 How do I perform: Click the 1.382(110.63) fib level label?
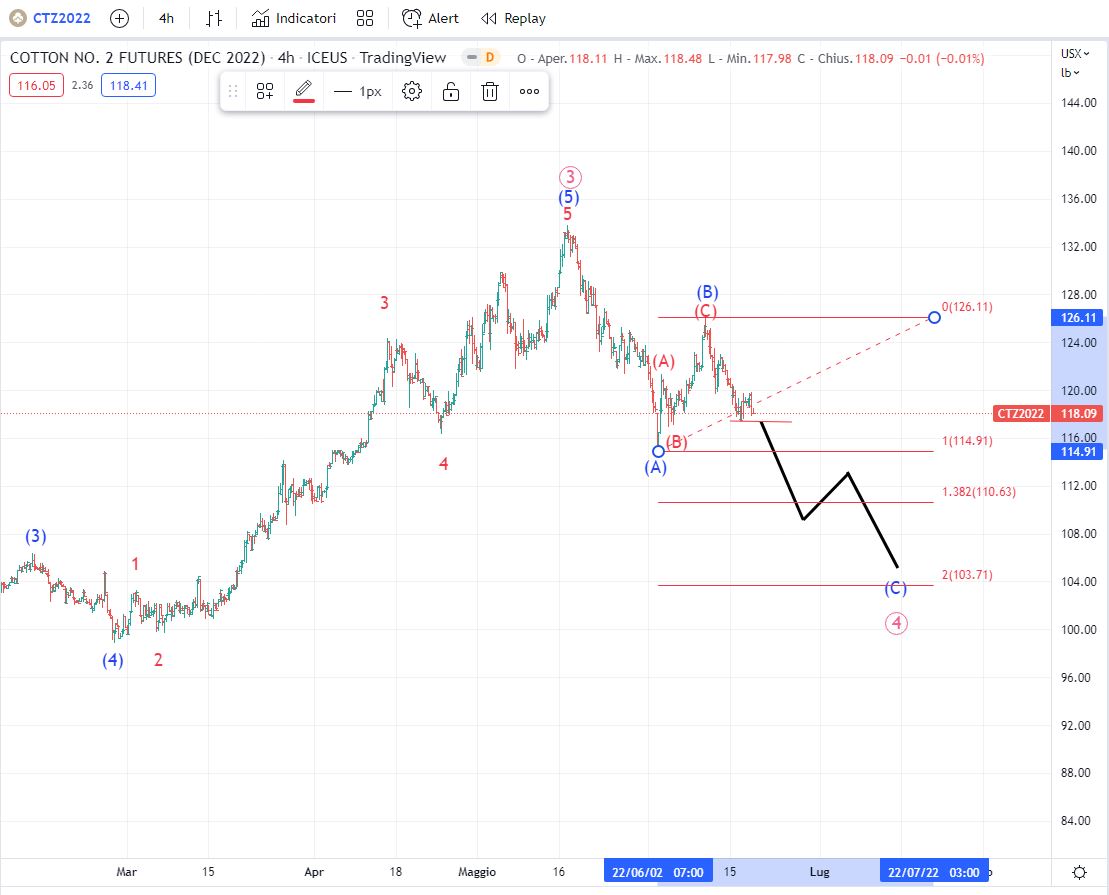979,492
